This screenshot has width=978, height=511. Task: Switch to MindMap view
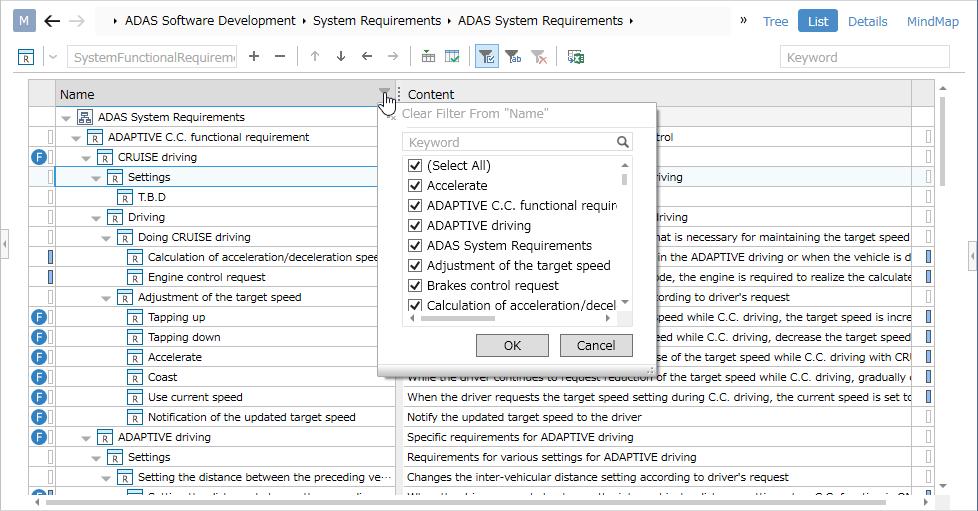(932, 21)
